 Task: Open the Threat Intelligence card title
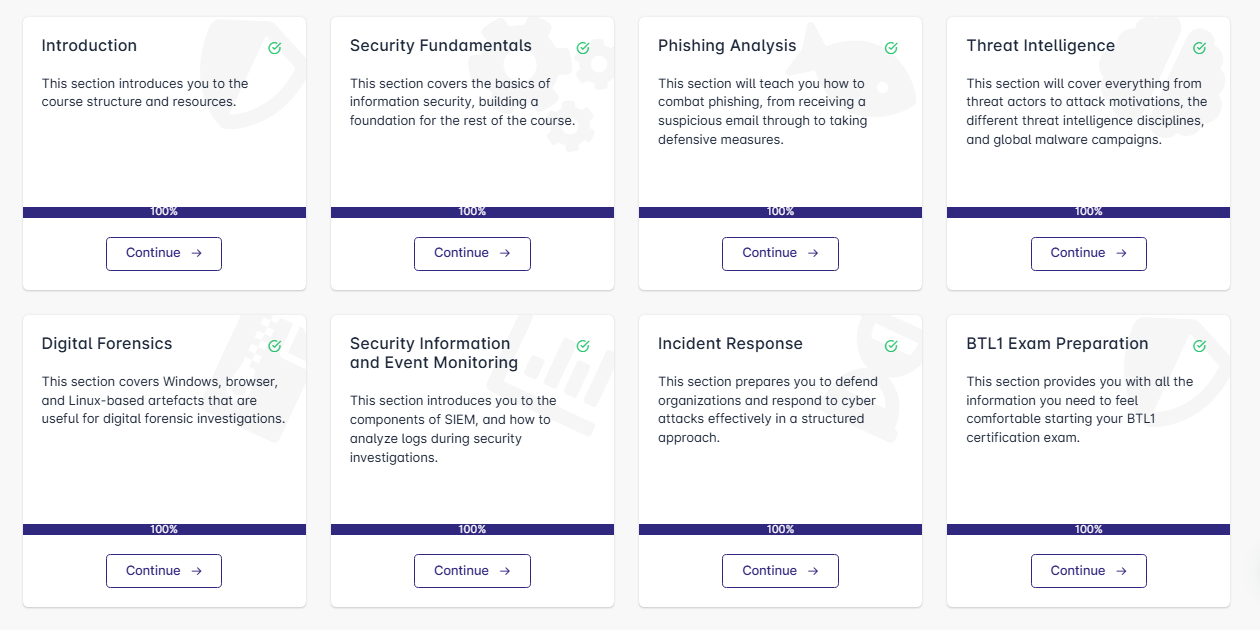tap(1040, 46)
